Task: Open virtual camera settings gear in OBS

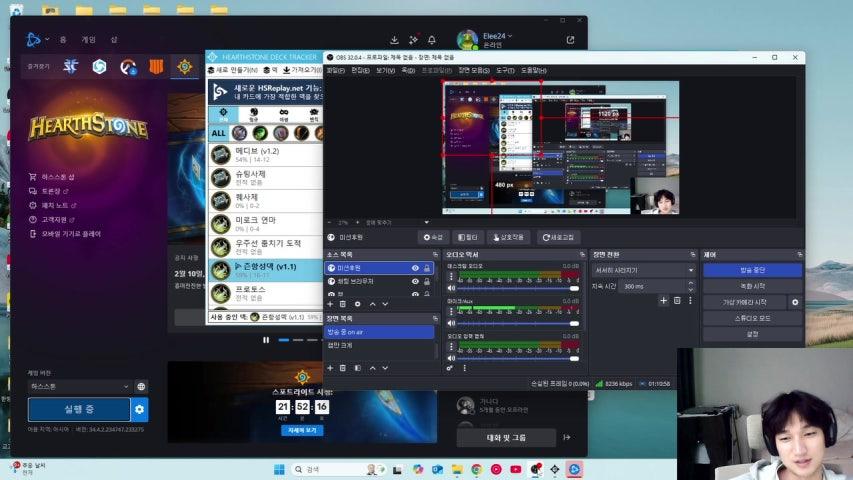Action: (x=795, y=302)
